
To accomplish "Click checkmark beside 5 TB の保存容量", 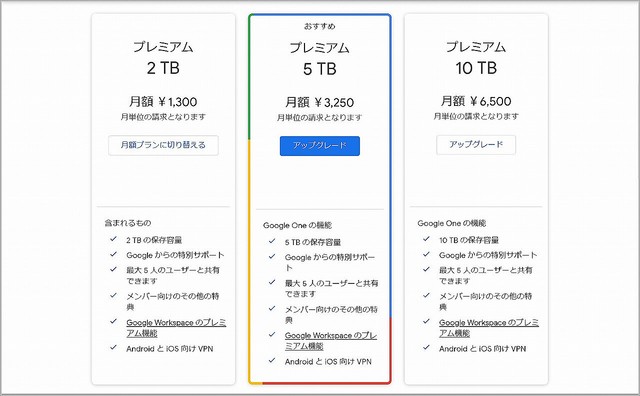I will (272, 241).
